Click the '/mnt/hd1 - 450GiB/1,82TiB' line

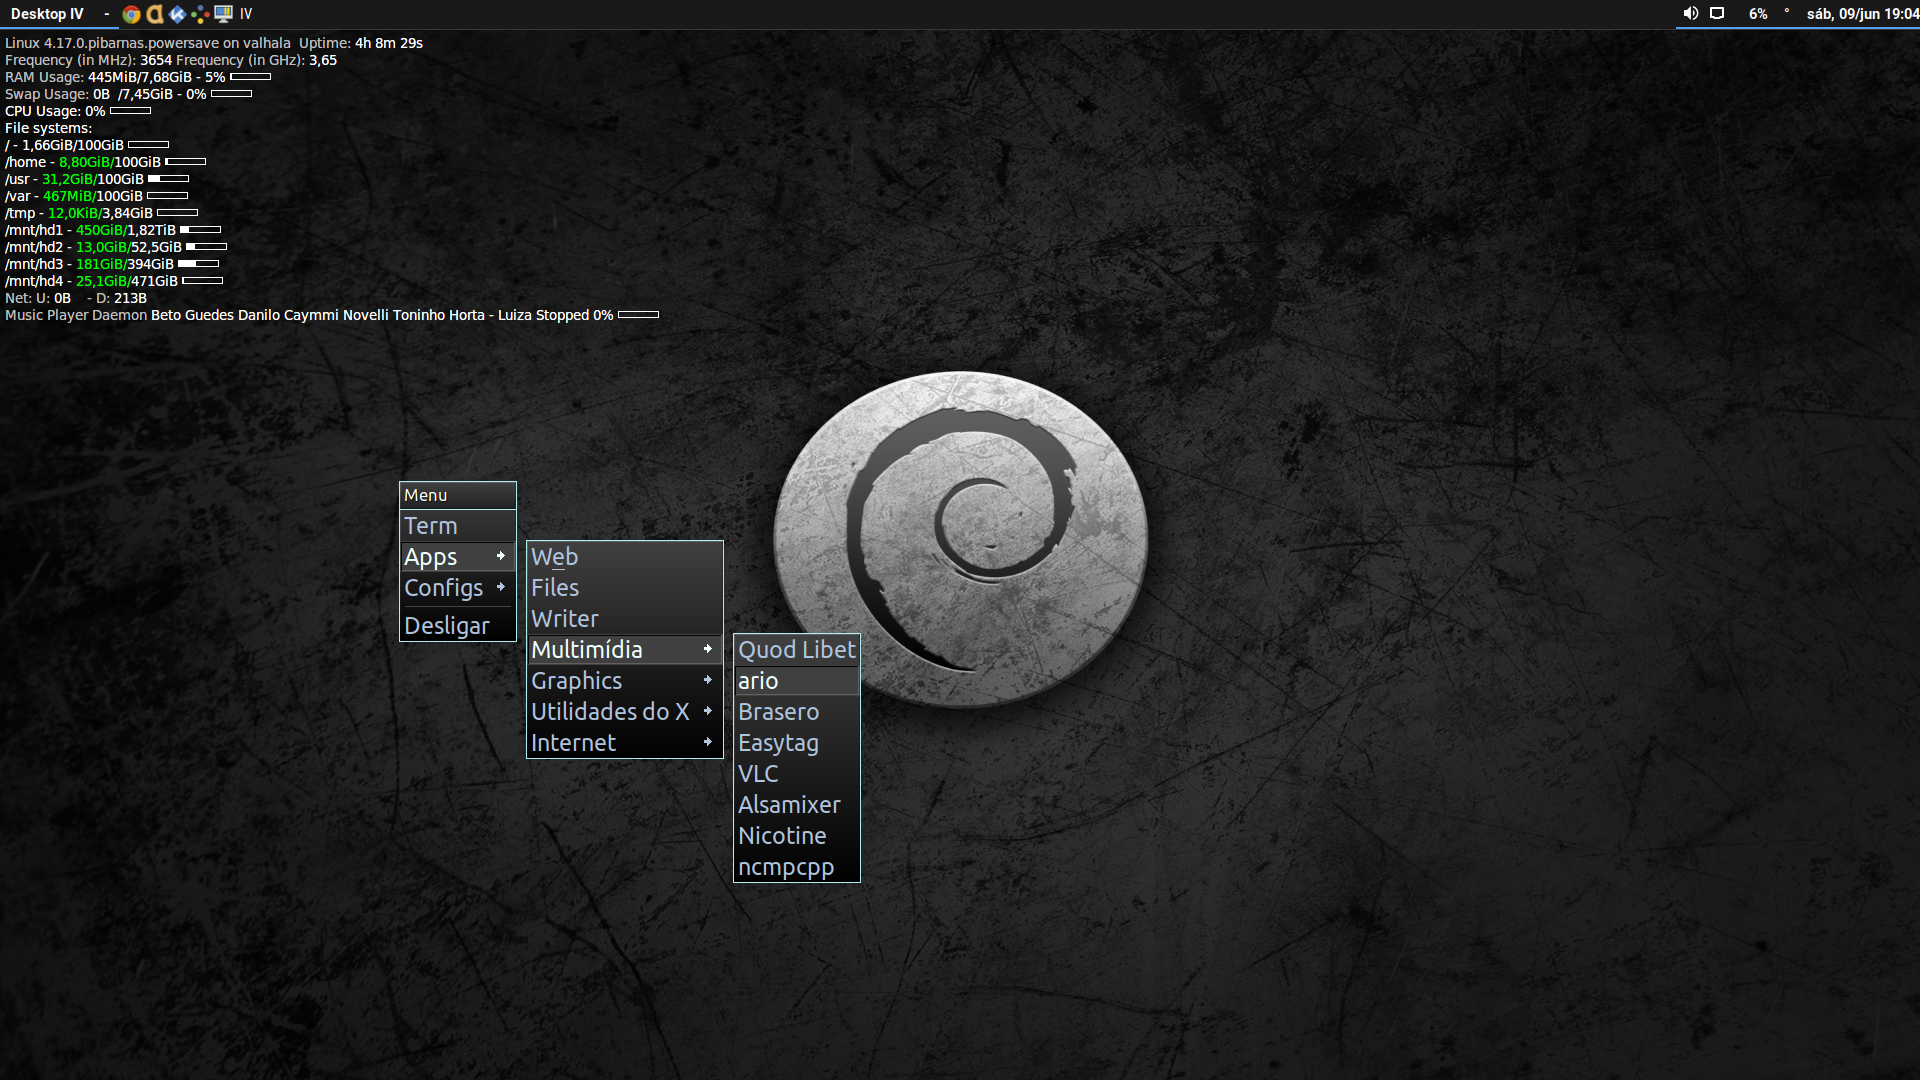[x=113, y=230]
